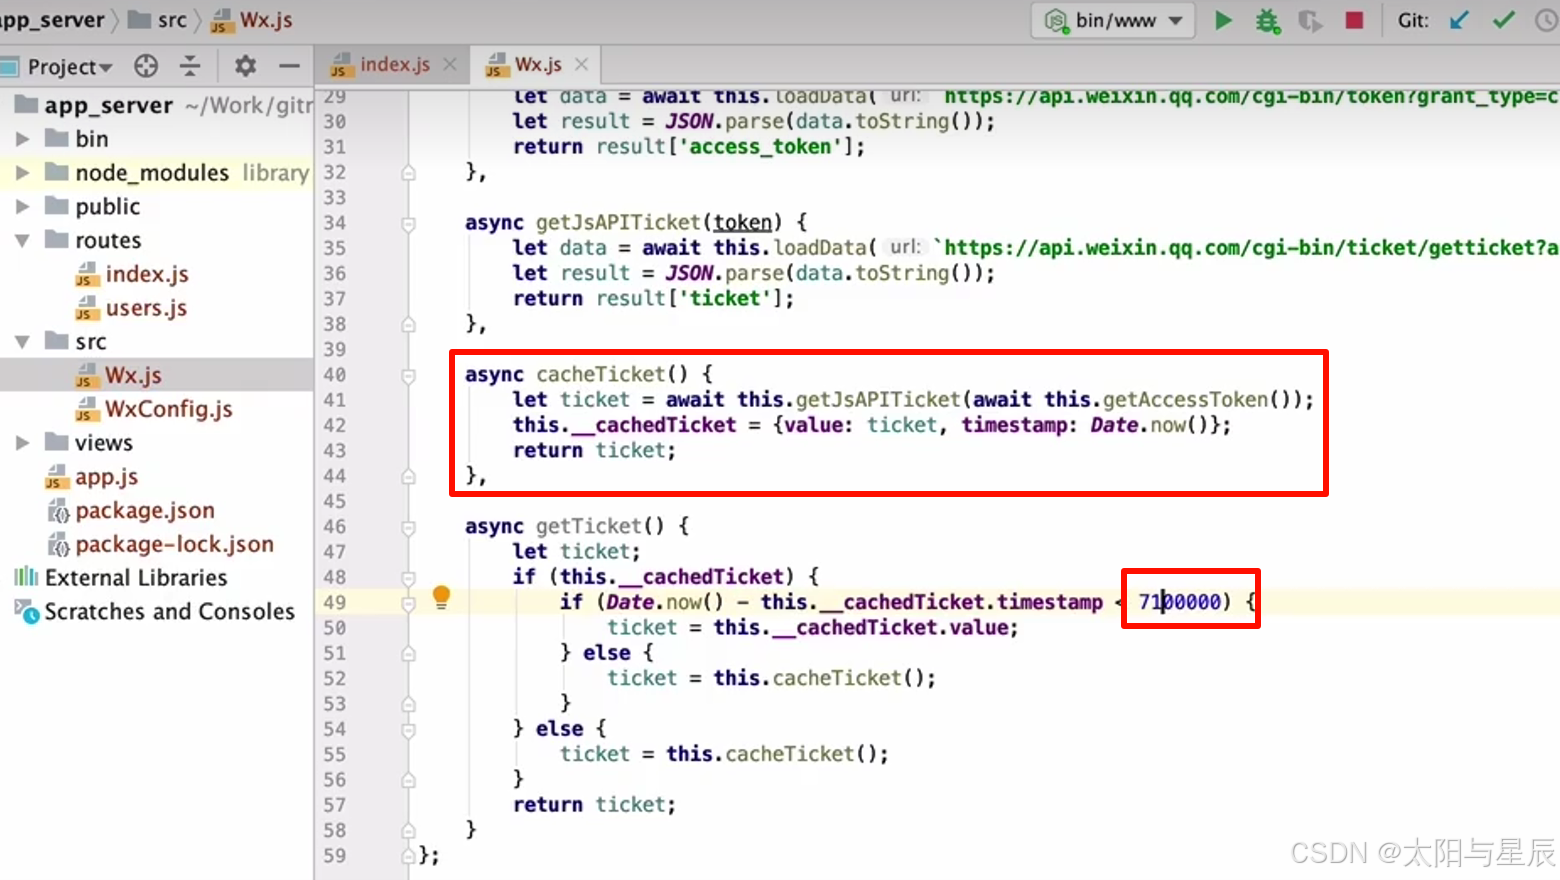The height and width of the screenshot is (880, 1560).
Task: Expand the bin folder
Action: (x=22, y=139)
